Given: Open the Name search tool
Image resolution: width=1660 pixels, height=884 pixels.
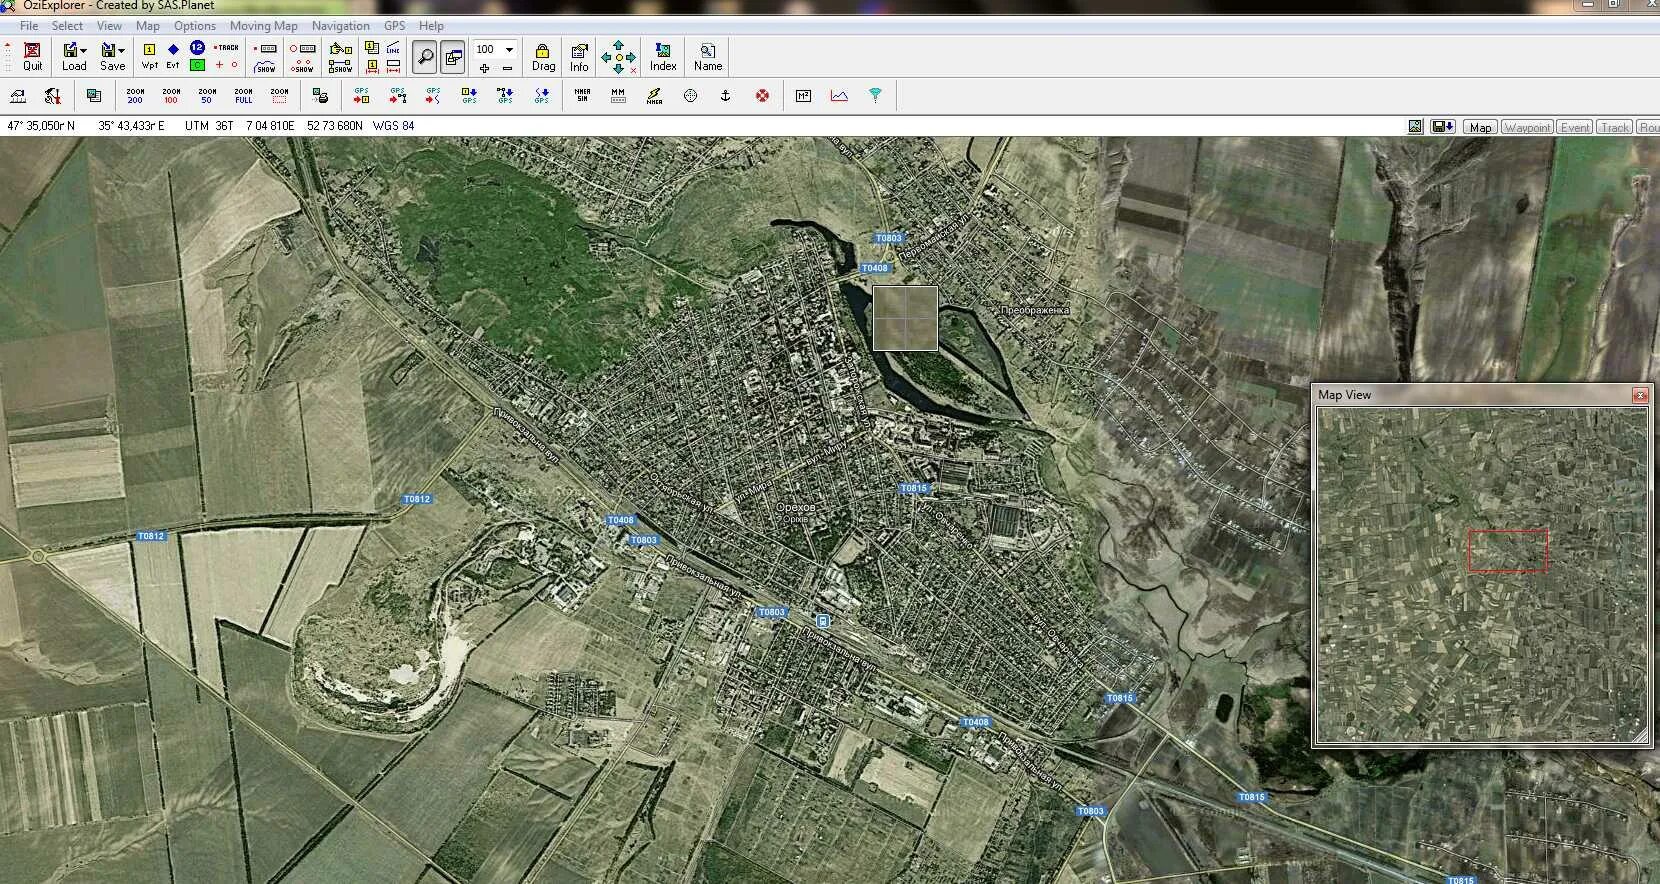Looking at the screenshot, I should tap(708, 57).
